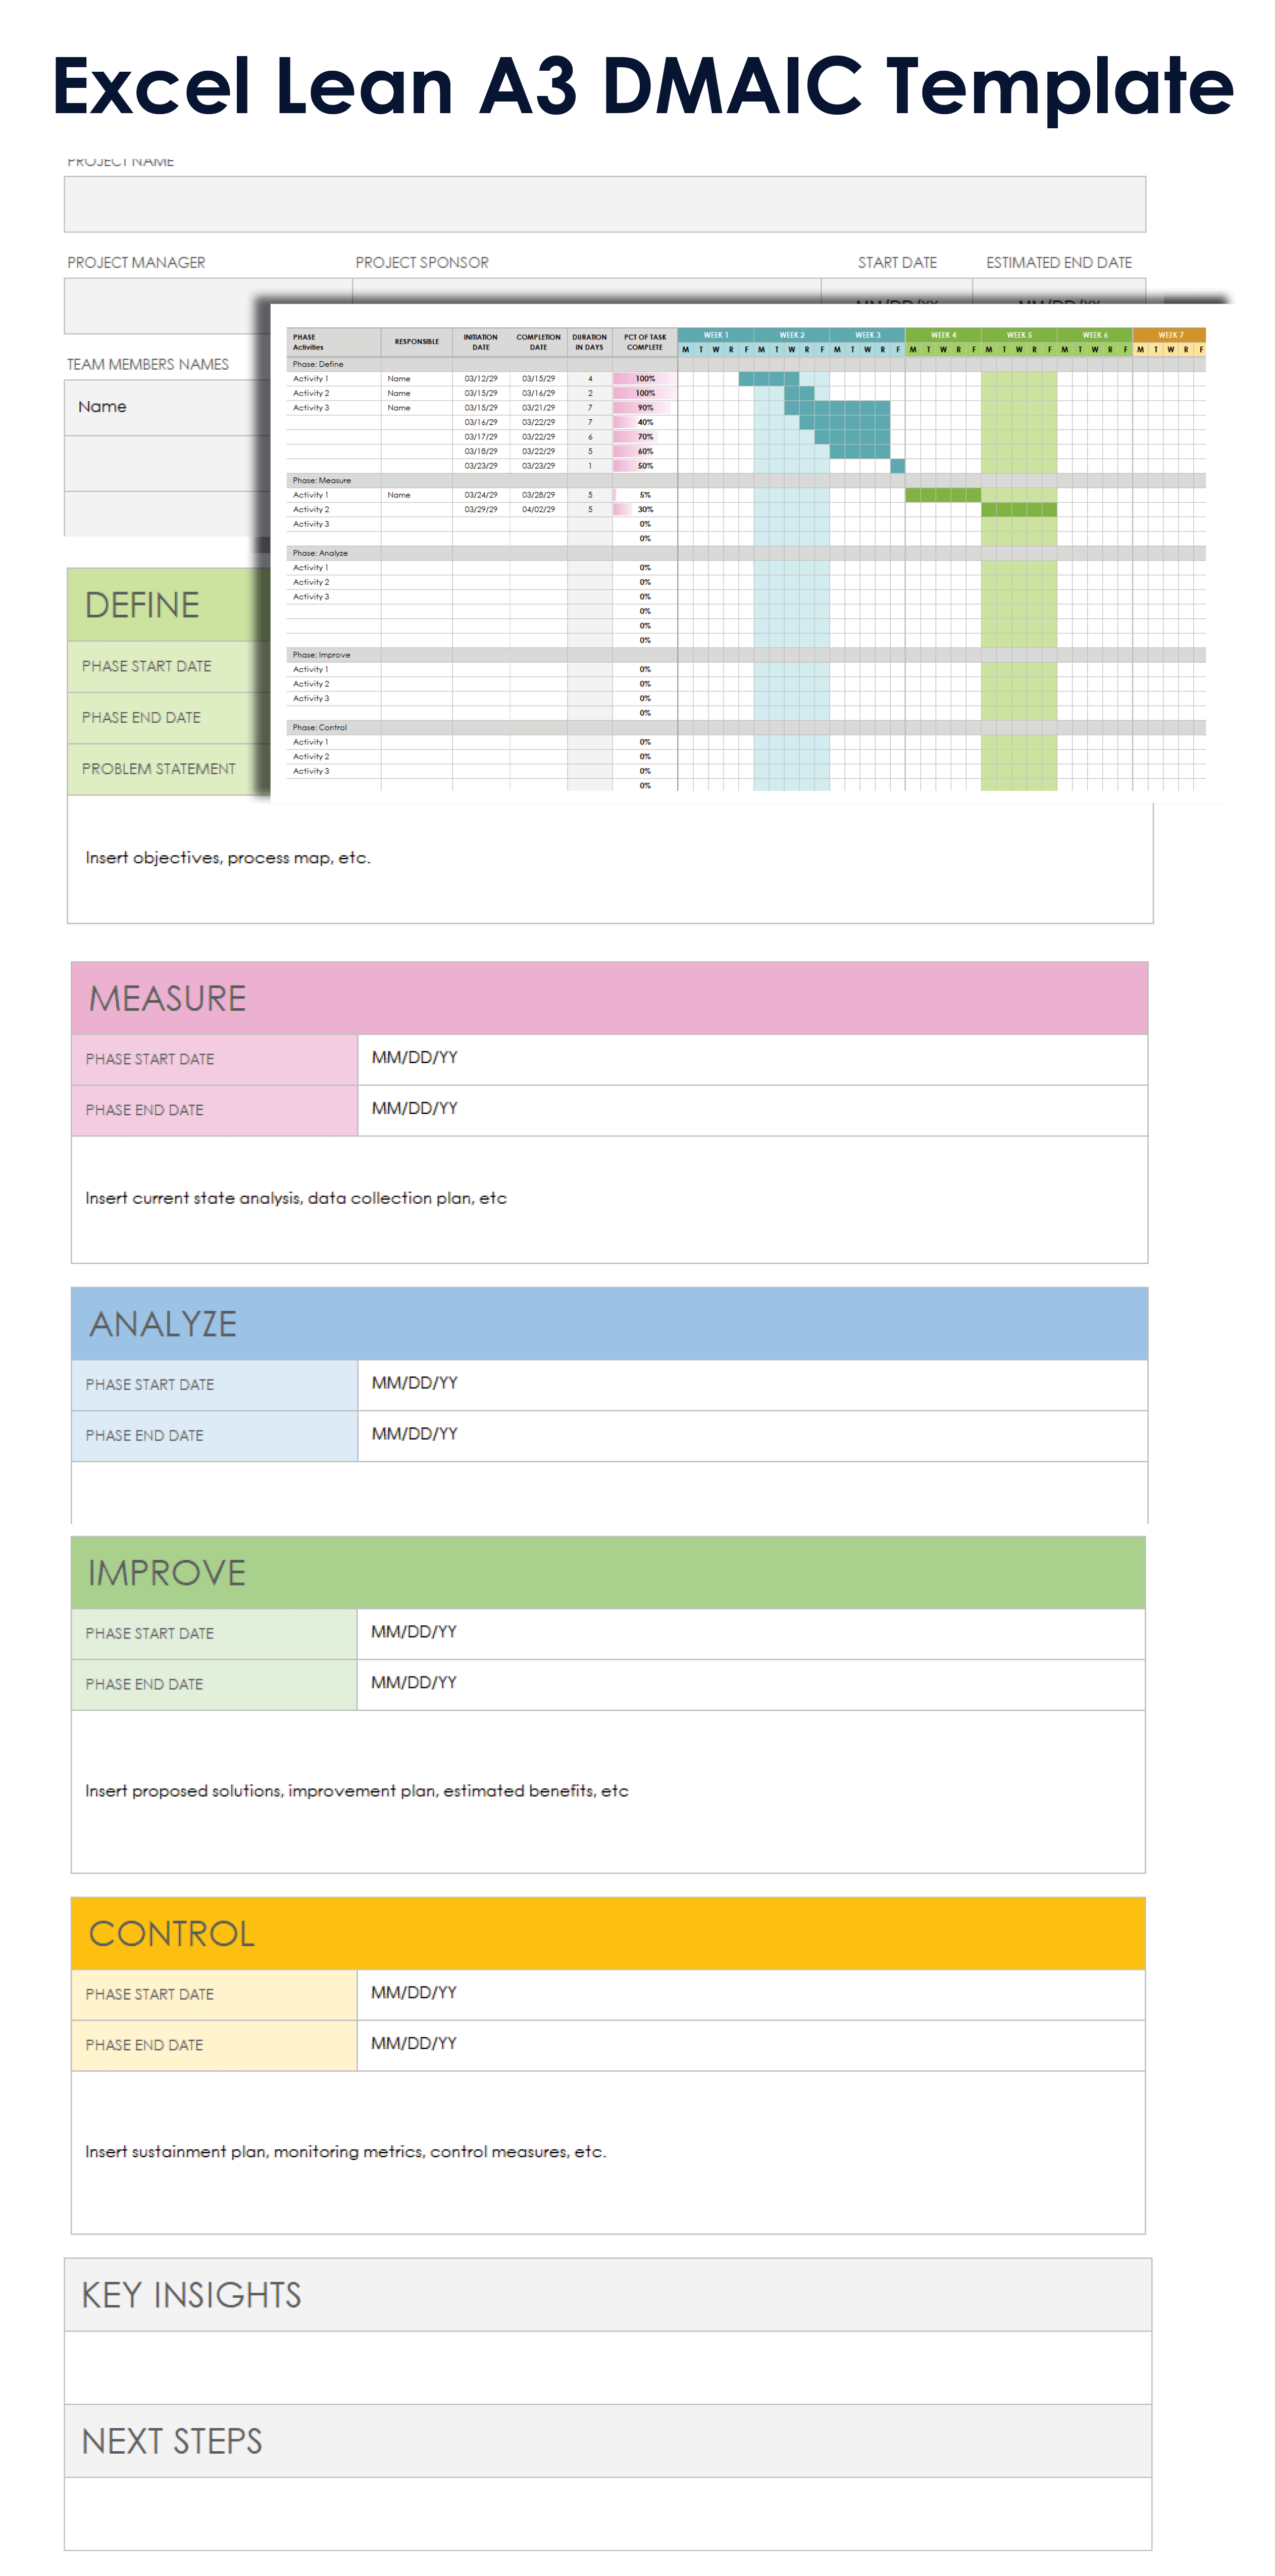
Task: Click the WEEK 5 header in Gantt
Action: (1019, 335)
